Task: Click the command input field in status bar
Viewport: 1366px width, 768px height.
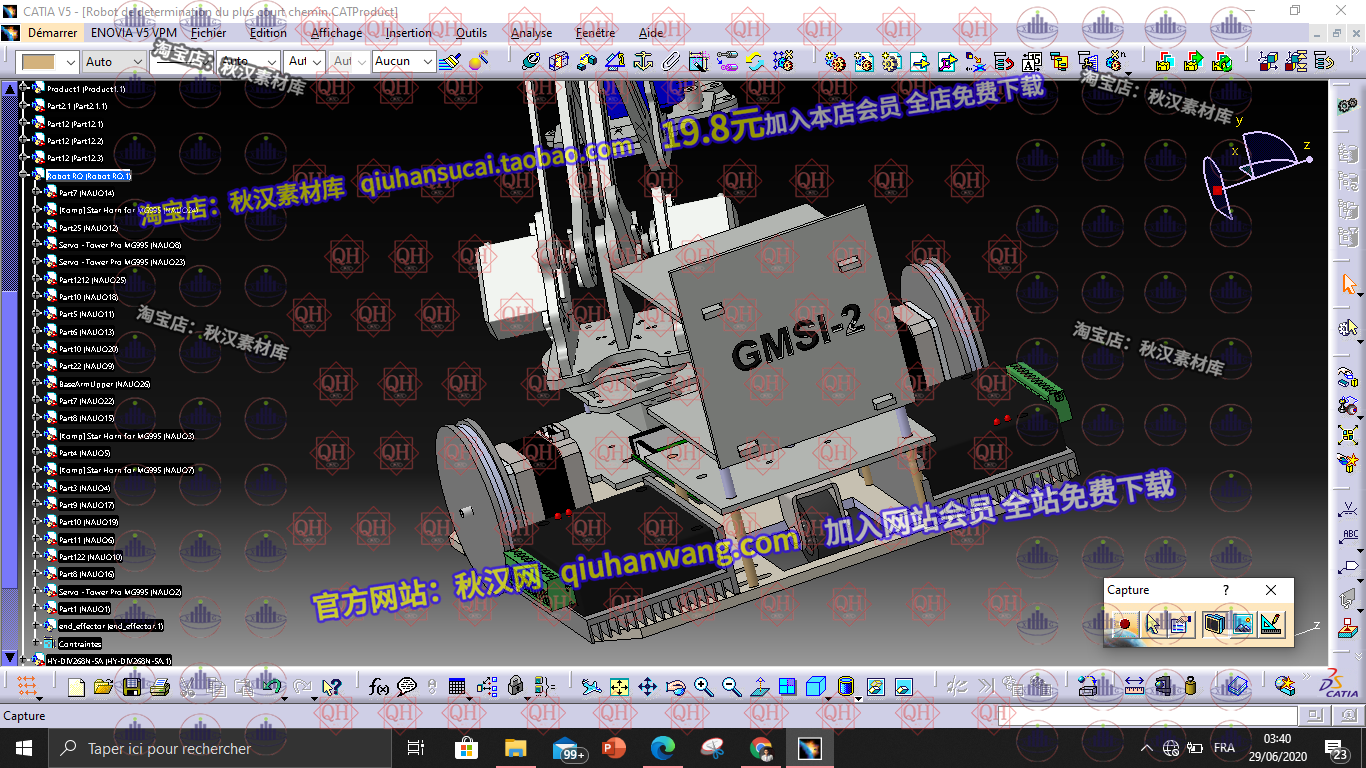Action: 1146,715
